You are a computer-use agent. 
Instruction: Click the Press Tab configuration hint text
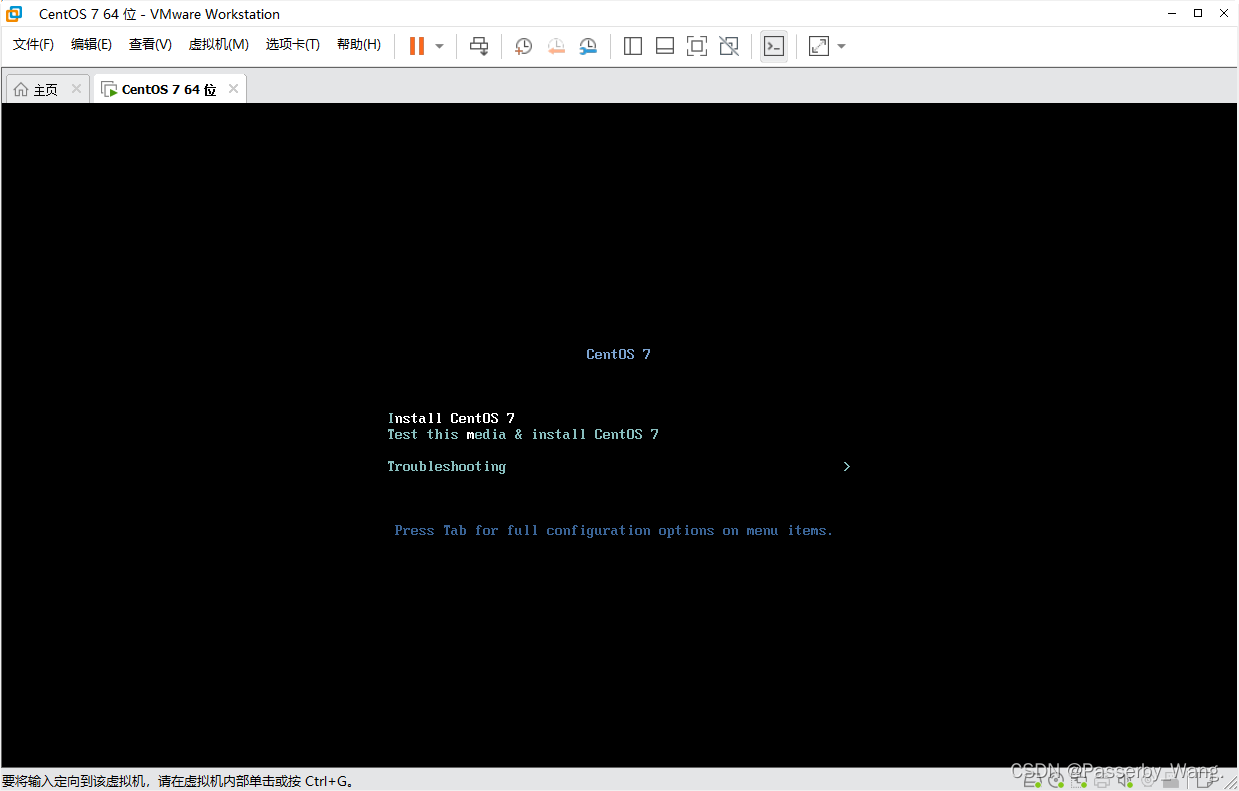614,530
